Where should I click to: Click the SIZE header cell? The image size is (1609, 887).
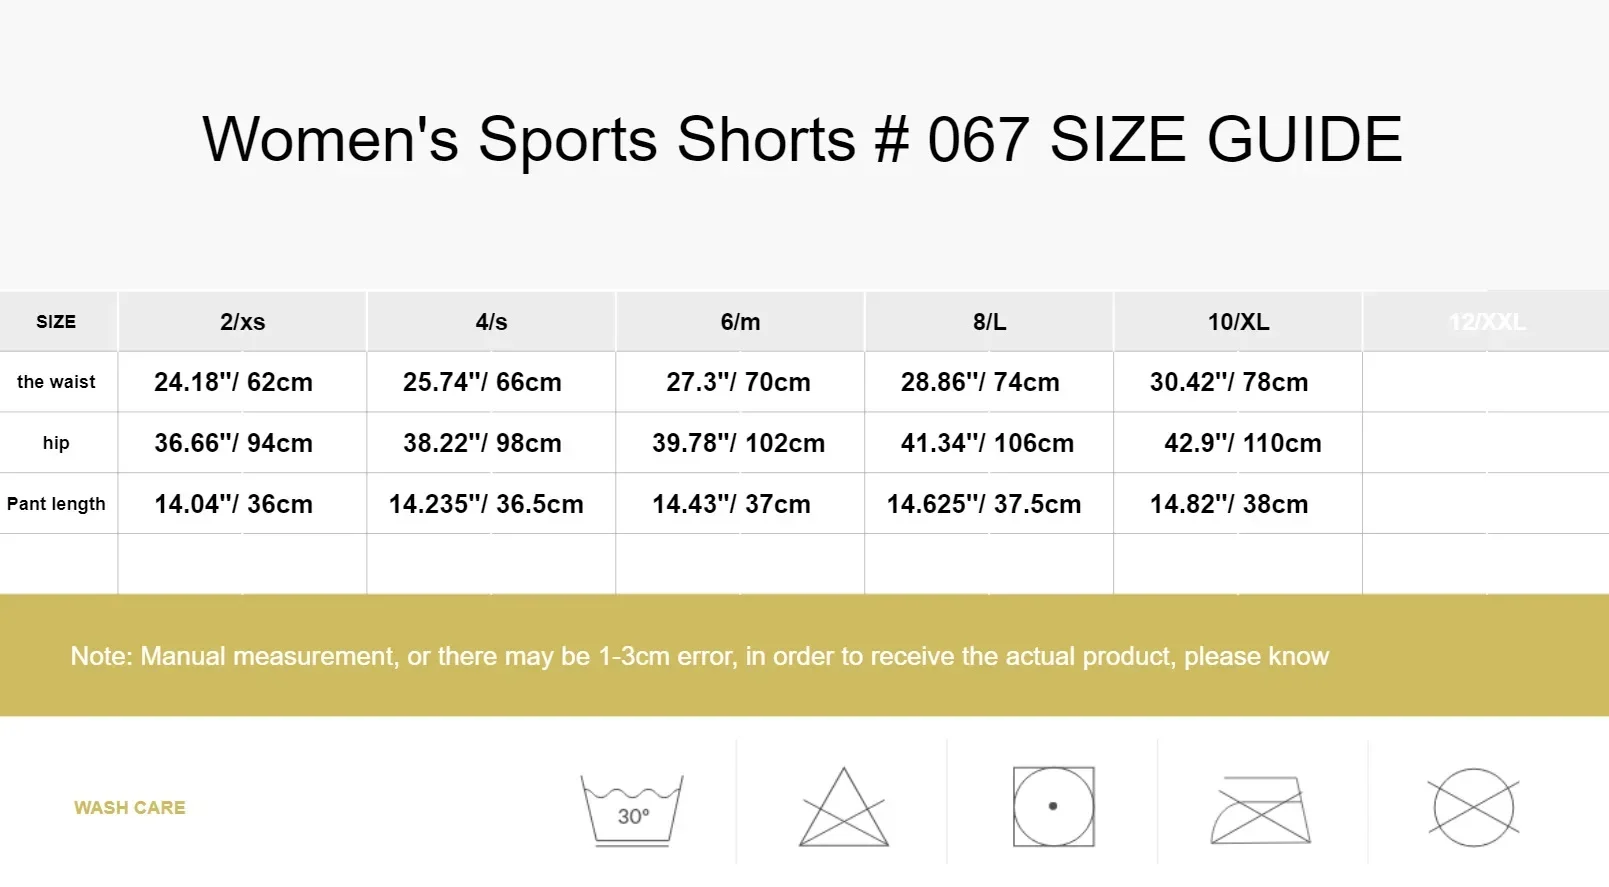coord(56,322)
